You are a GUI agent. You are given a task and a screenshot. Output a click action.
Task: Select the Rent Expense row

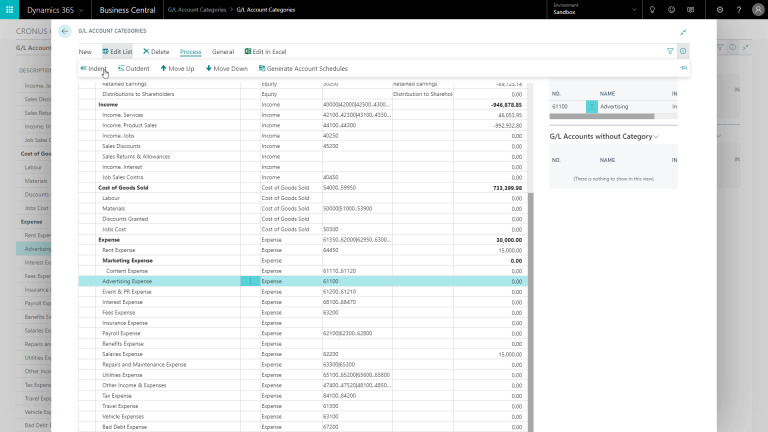point(303,250)
